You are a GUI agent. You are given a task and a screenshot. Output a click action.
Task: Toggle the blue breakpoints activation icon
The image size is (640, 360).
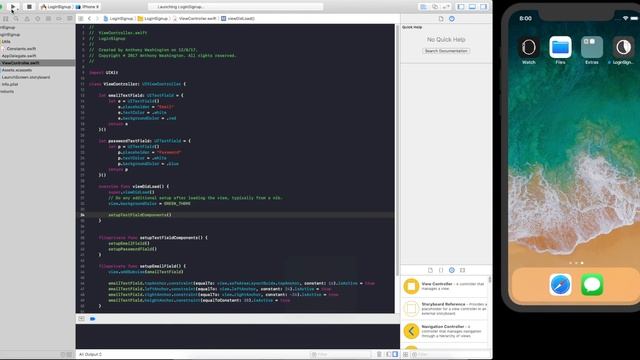tap(93, 319)
